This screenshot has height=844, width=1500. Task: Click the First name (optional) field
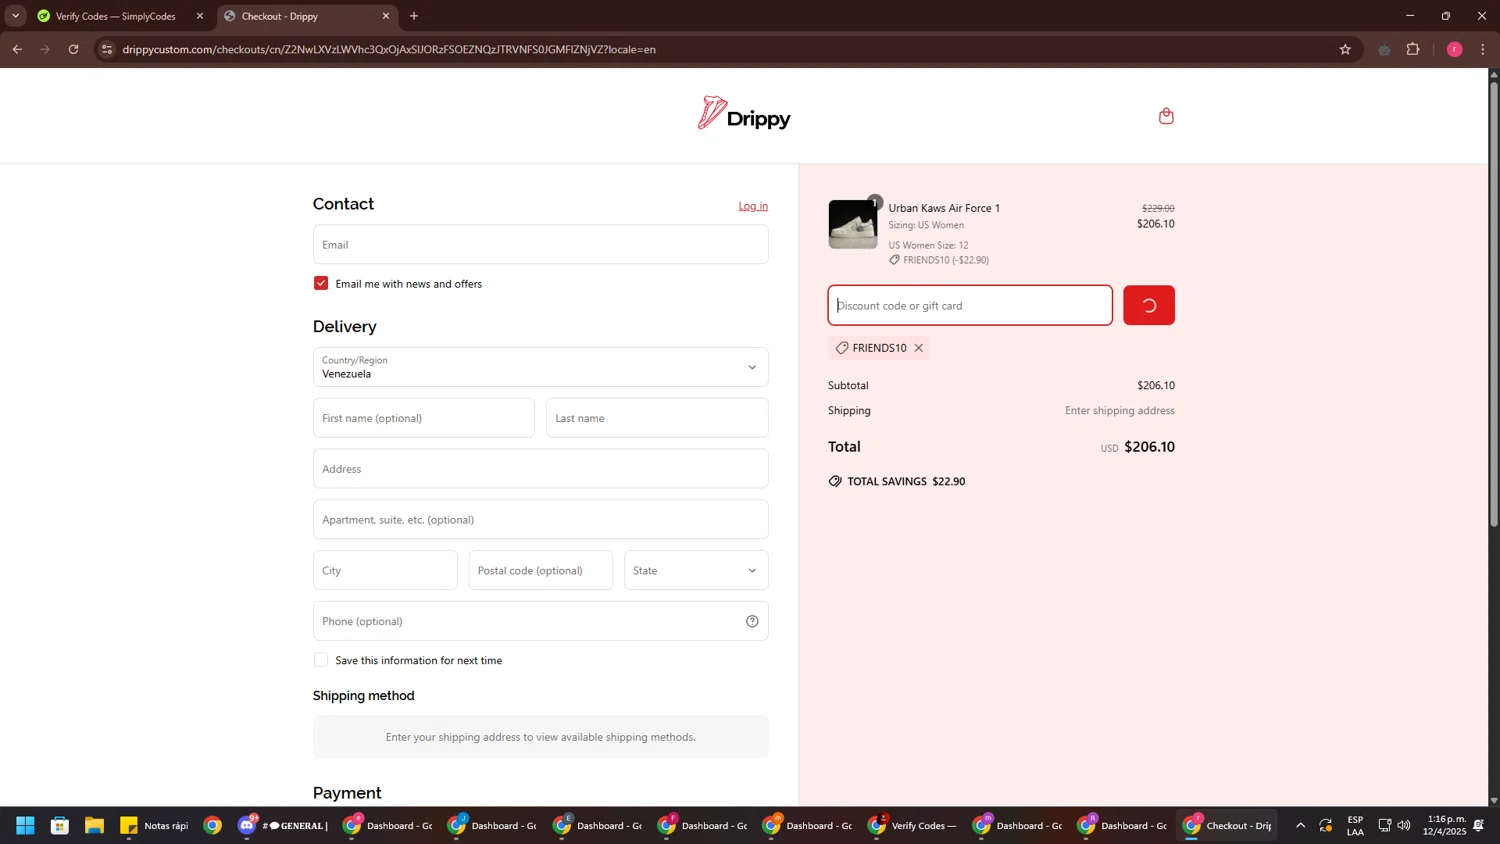point(424,418)
